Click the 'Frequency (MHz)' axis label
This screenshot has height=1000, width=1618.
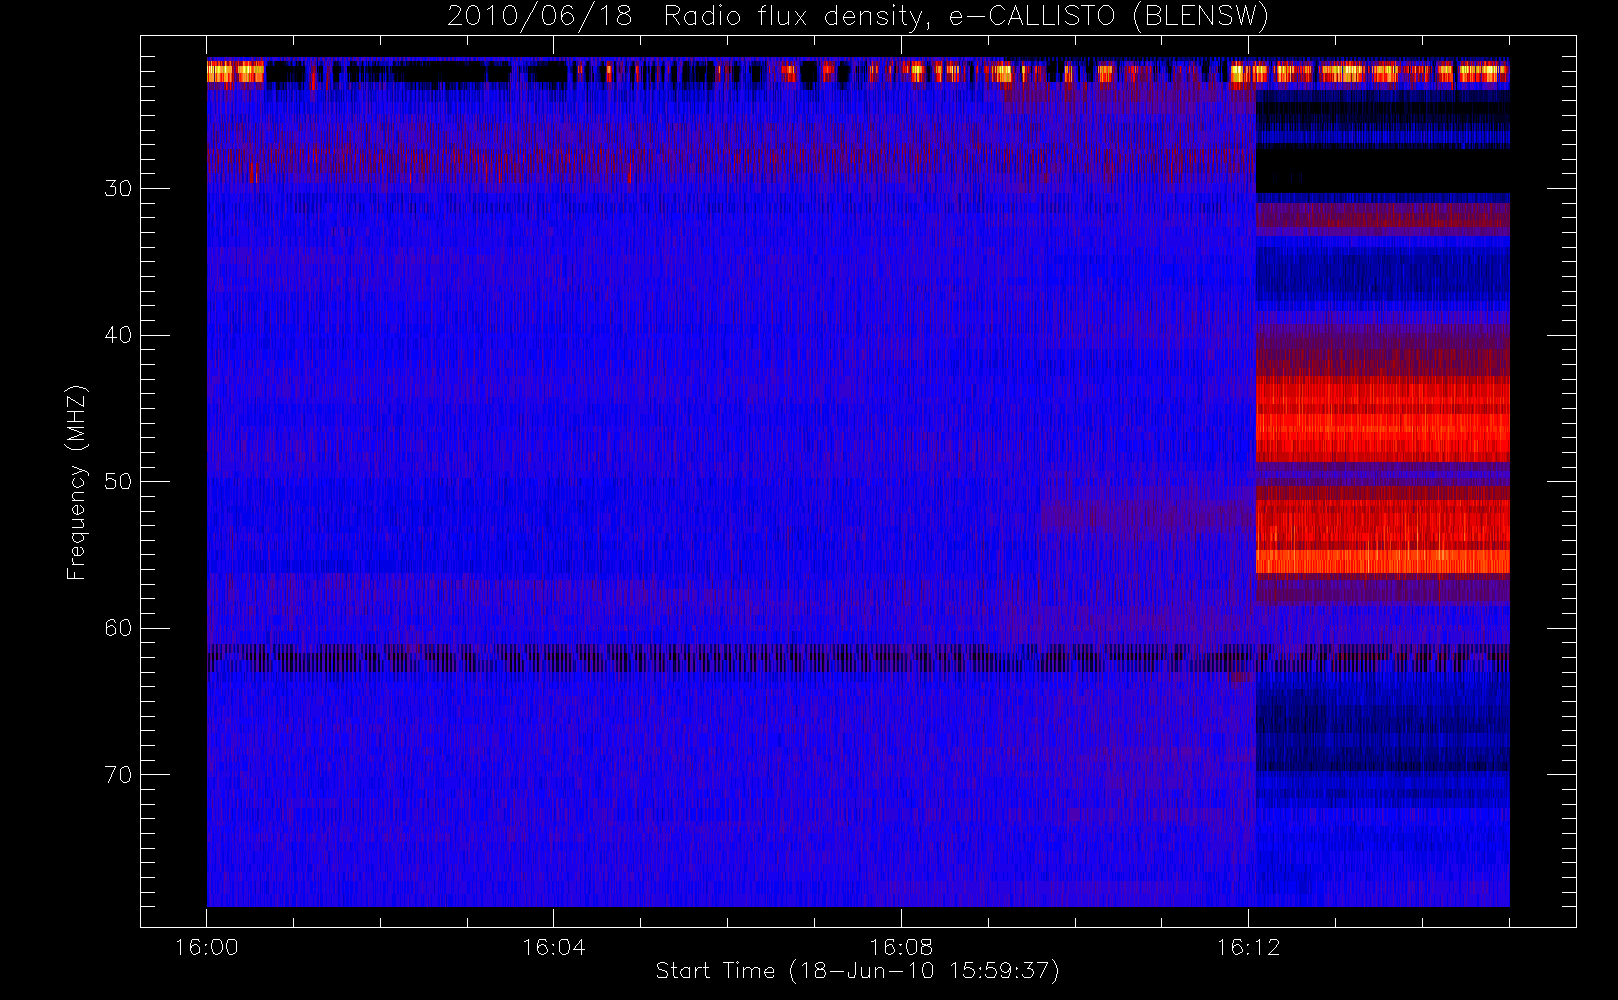[77, 482]
